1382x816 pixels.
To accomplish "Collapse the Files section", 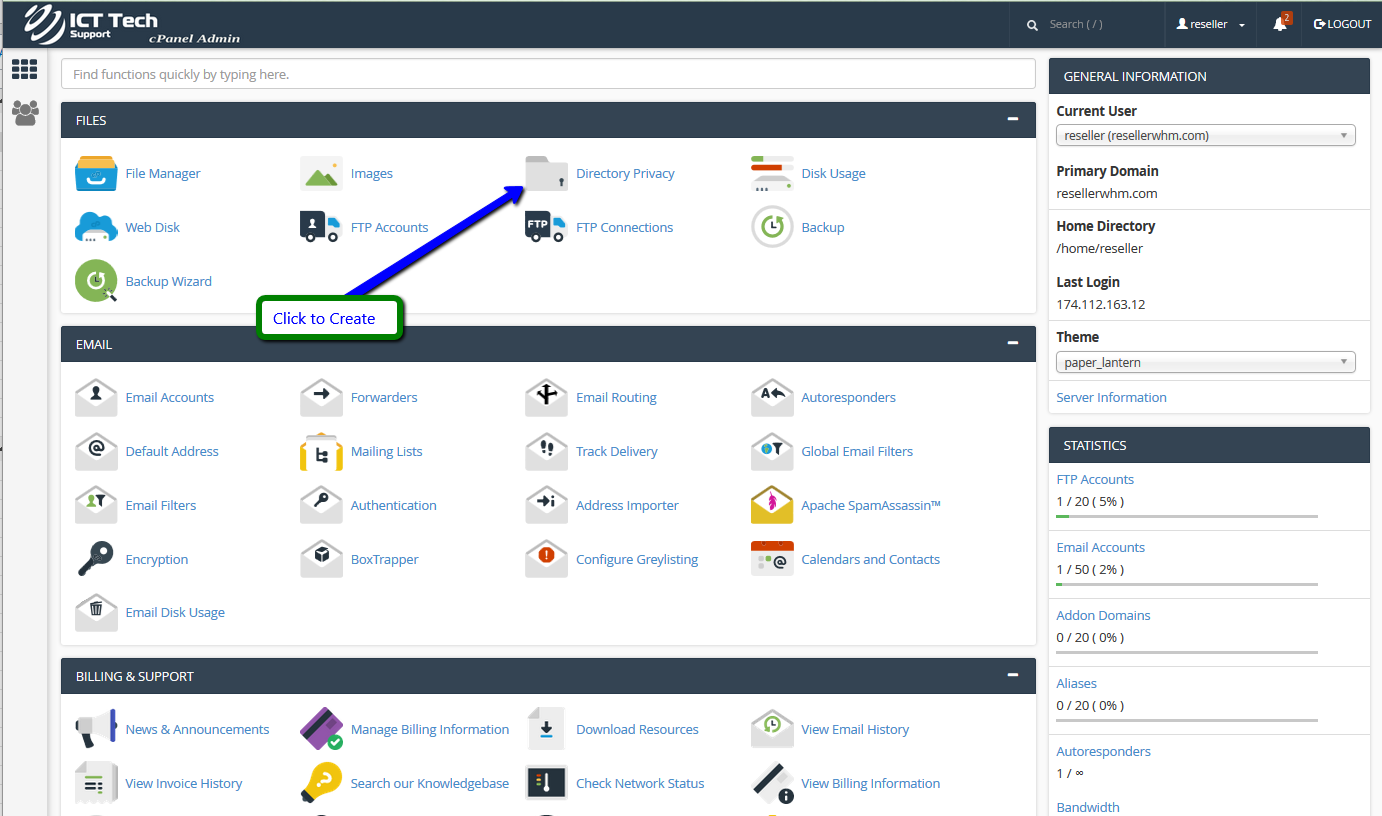I will tap(1013, 119).
